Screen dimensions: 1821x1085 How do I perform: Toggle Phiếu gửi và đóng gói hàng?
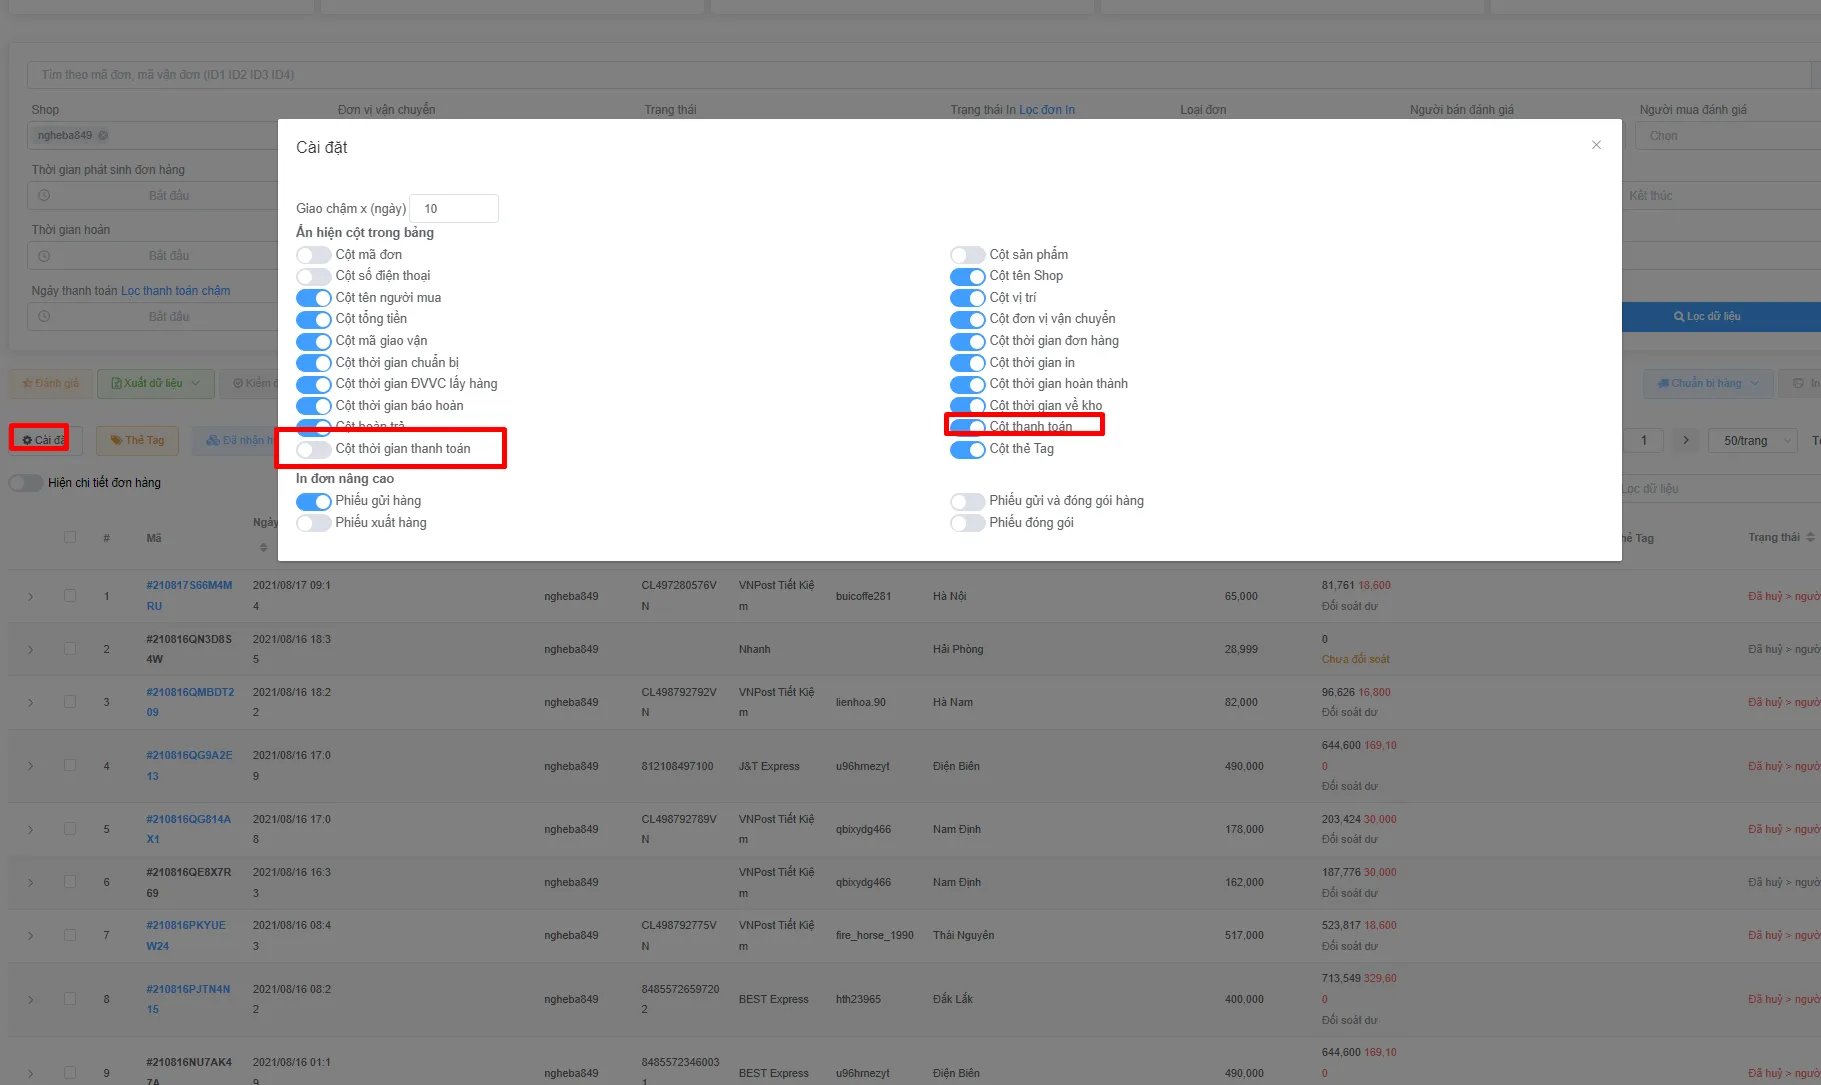click(x=967, y=501)
